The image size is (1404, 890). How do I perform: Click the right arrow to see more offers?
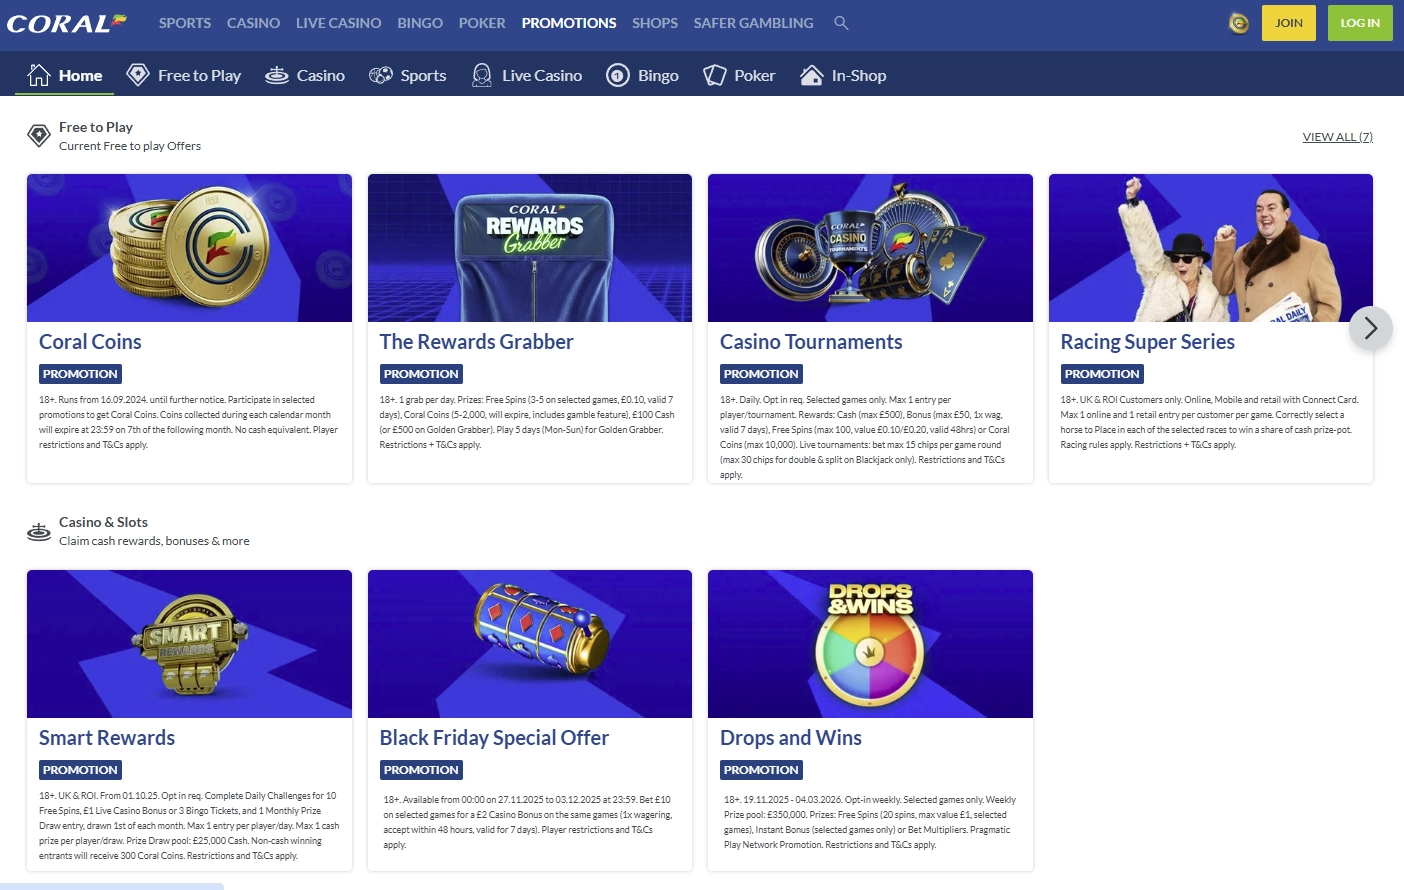pos(1370,328)
